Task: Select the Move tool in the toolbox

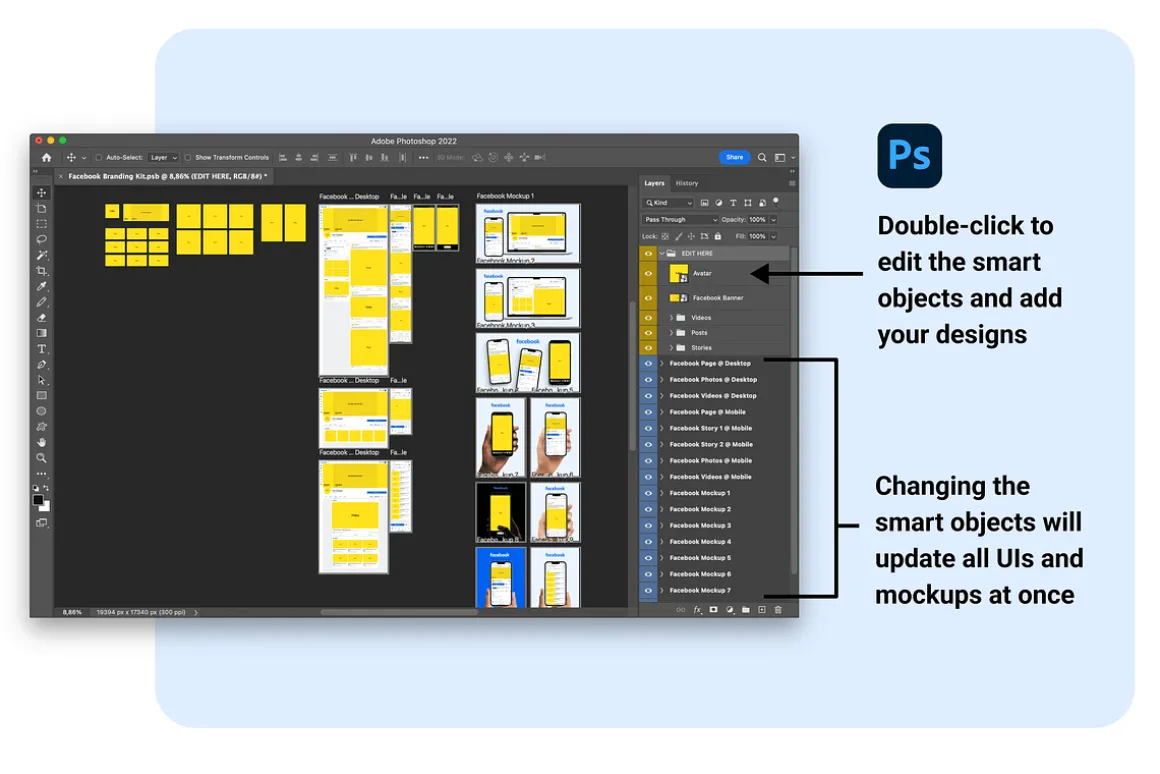Action: click(41, 192)
